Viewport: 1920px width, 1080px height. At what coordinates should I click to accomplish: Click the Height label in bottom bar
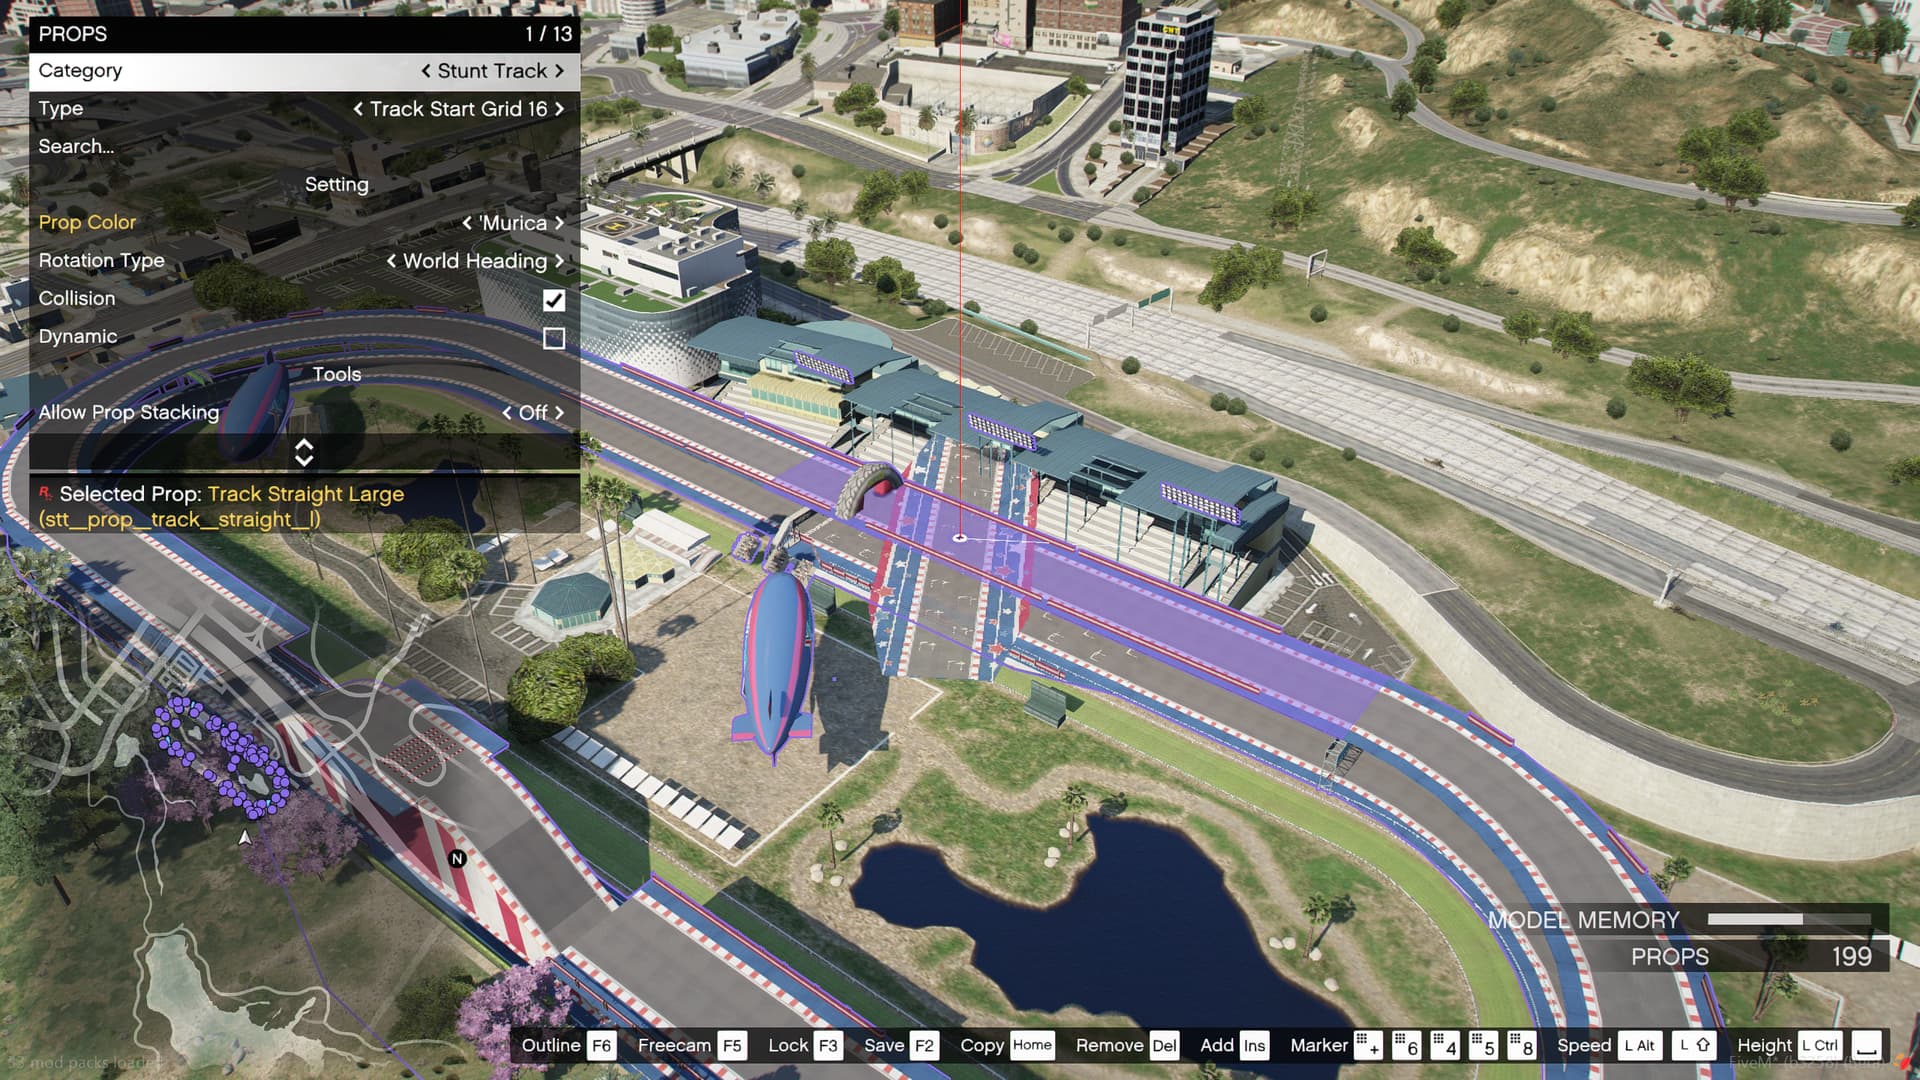pos(1765,1045)
